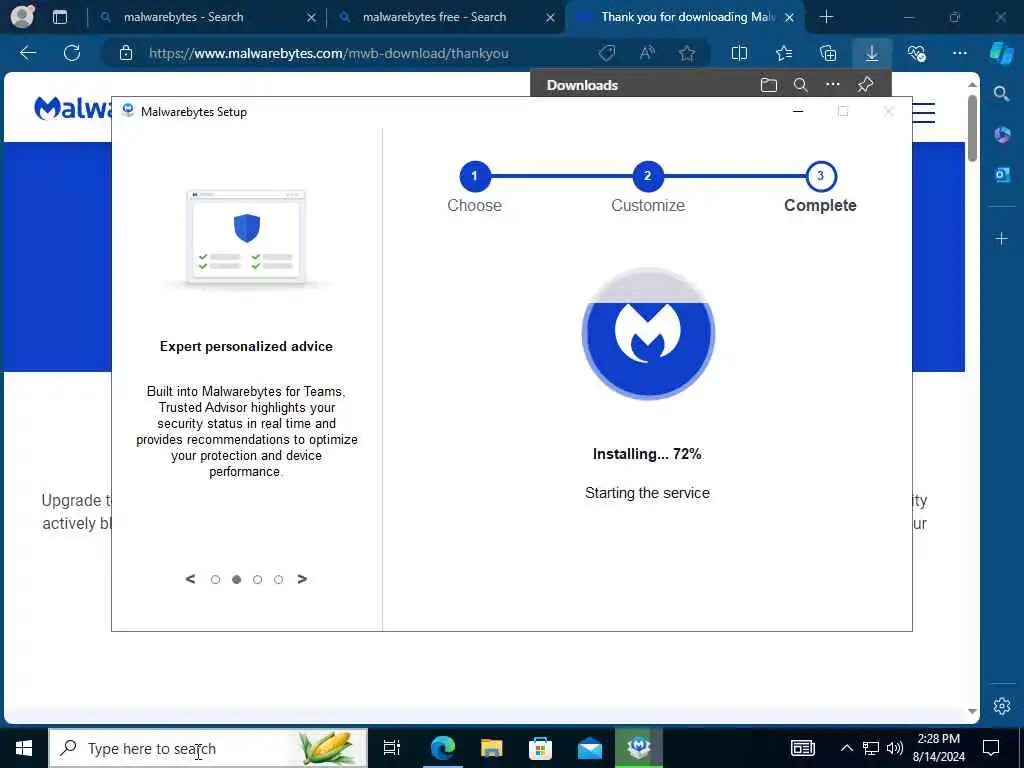Click the Malwarebytes website logo
1024x768 pixels.
[x=72, y=108]
